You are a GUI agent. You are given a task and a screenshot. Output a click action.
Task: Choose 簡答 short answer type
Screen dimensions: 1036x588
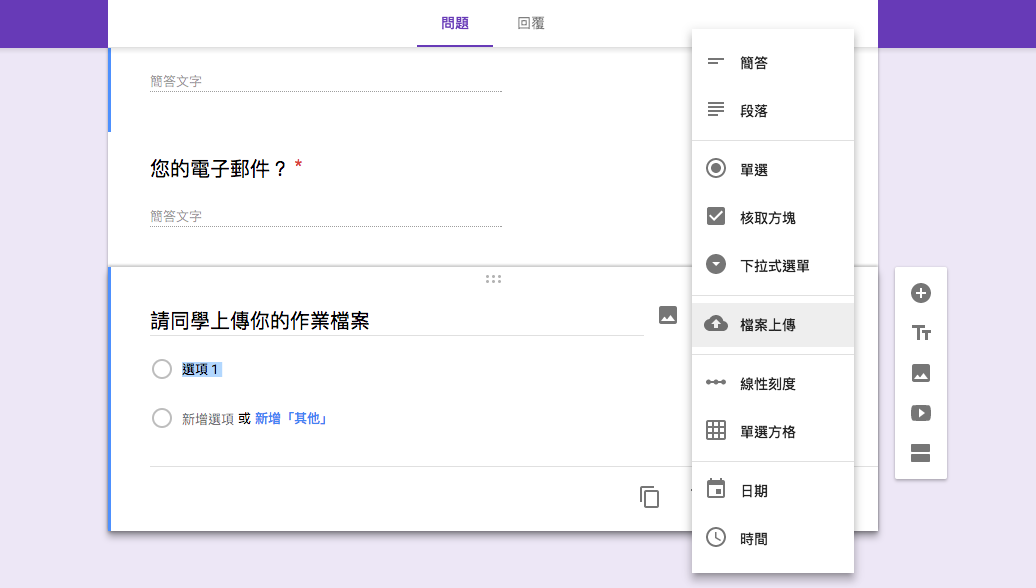(772, 63)
